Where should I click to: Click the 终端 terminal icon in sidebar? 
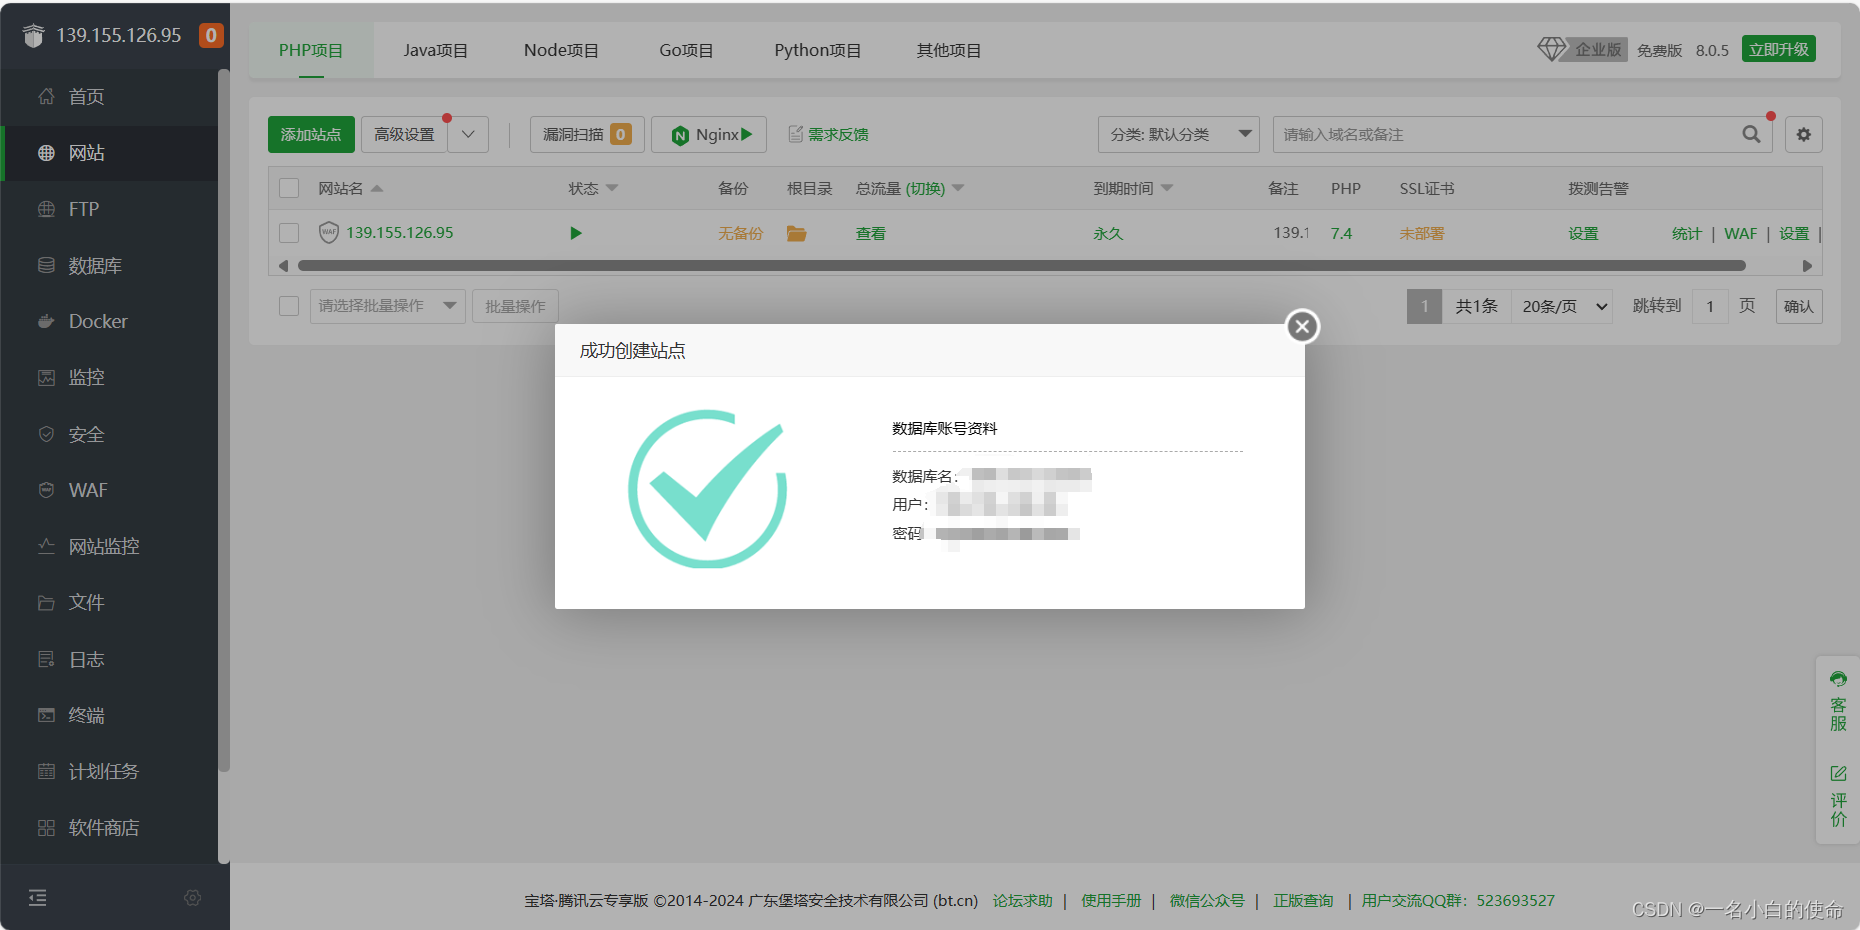click(46, 715)
